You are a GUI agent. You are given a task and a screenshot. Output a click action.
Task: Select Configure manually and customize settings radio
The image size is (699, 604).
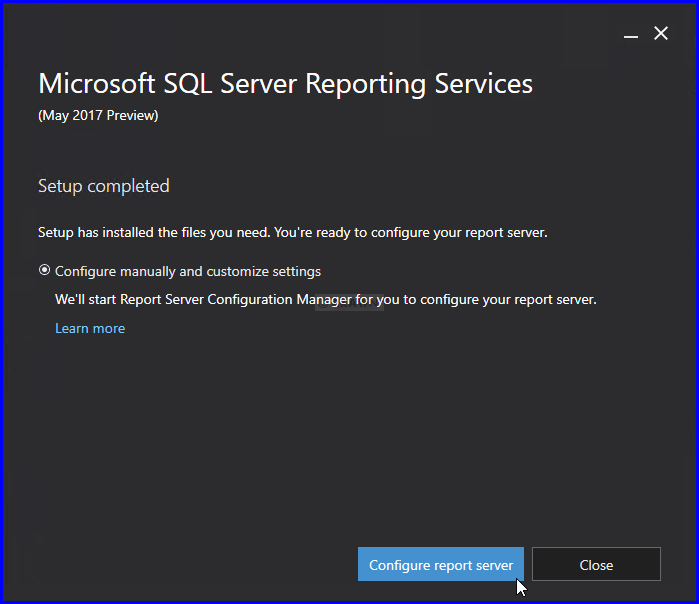(x=44, y=270)
